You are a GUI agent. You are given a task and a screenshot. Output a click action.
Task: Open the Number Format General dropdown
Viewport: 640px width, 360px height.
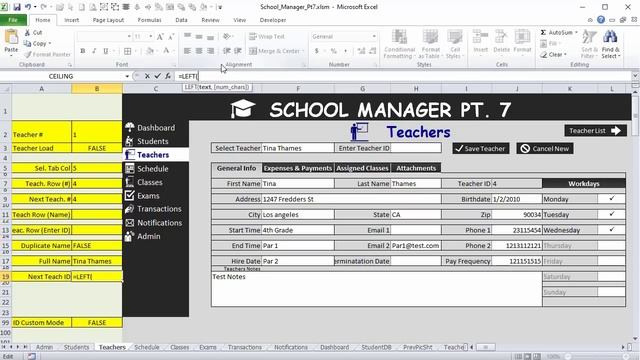point(373,36)
